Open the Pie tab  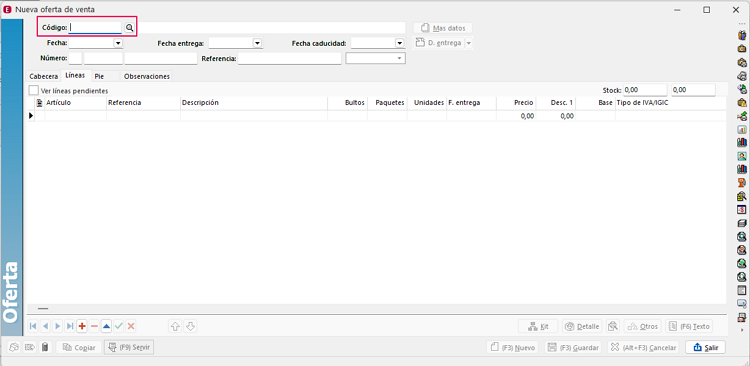point(99,77)
